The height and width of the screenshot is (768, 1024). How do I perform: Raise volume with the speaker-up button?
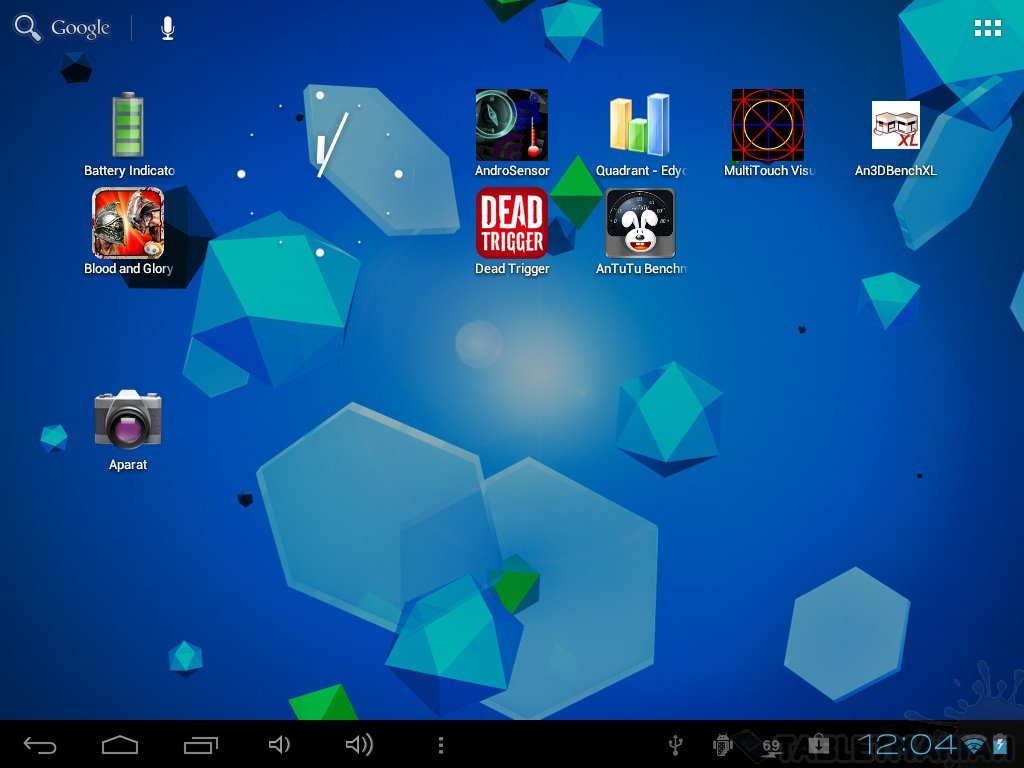359,745
